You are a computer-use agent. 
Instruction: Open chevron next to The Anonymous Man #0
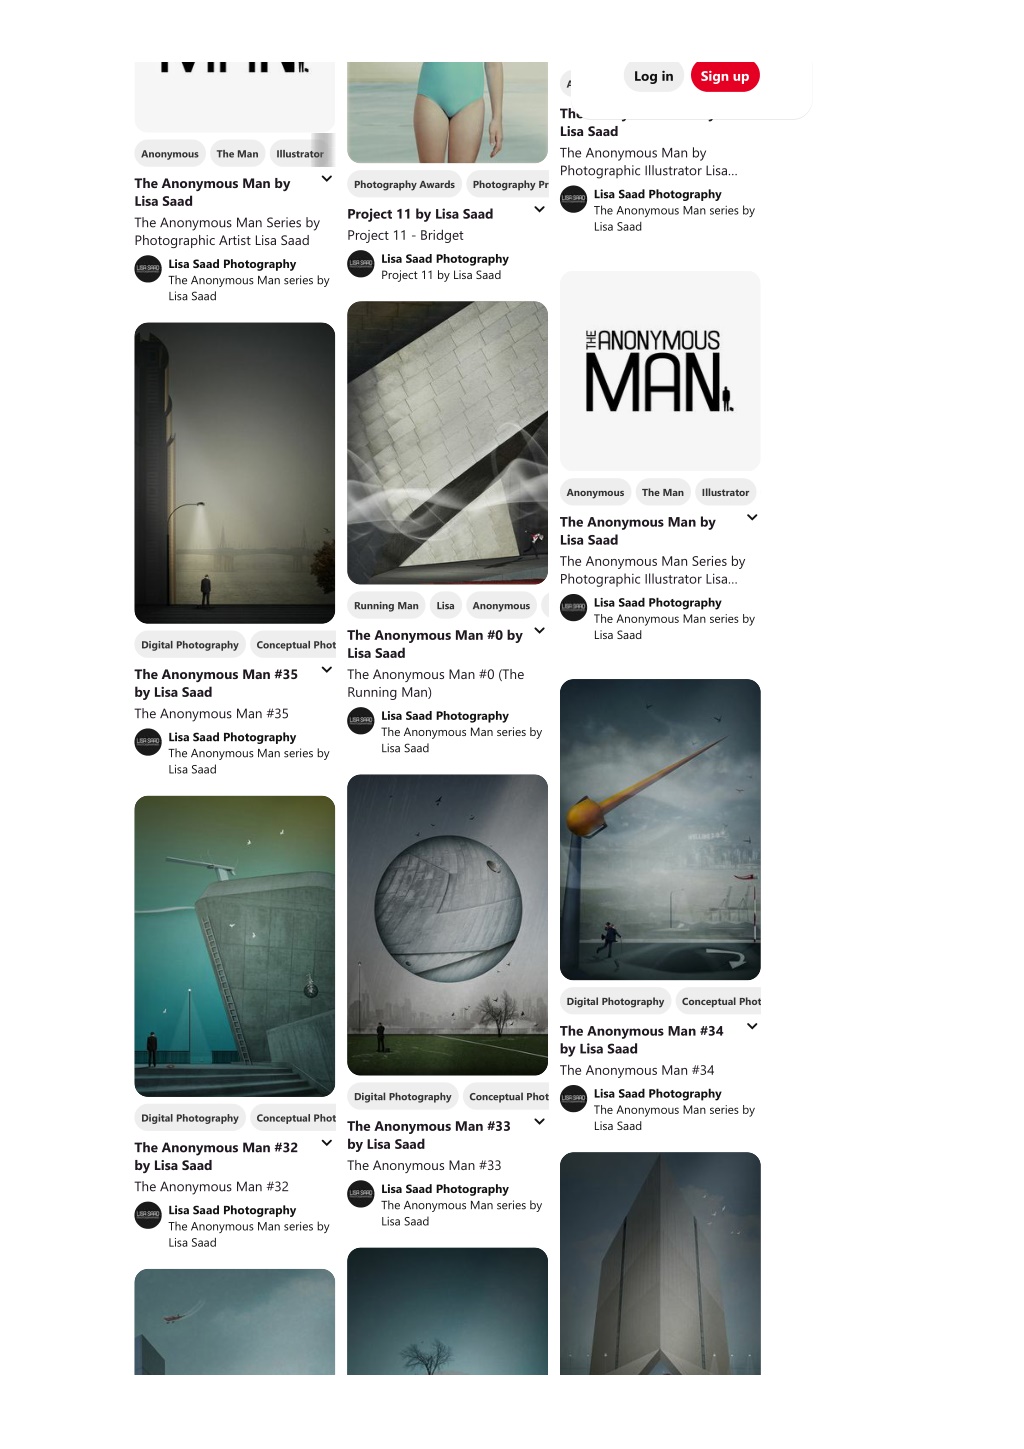click(x=539, y=631)
